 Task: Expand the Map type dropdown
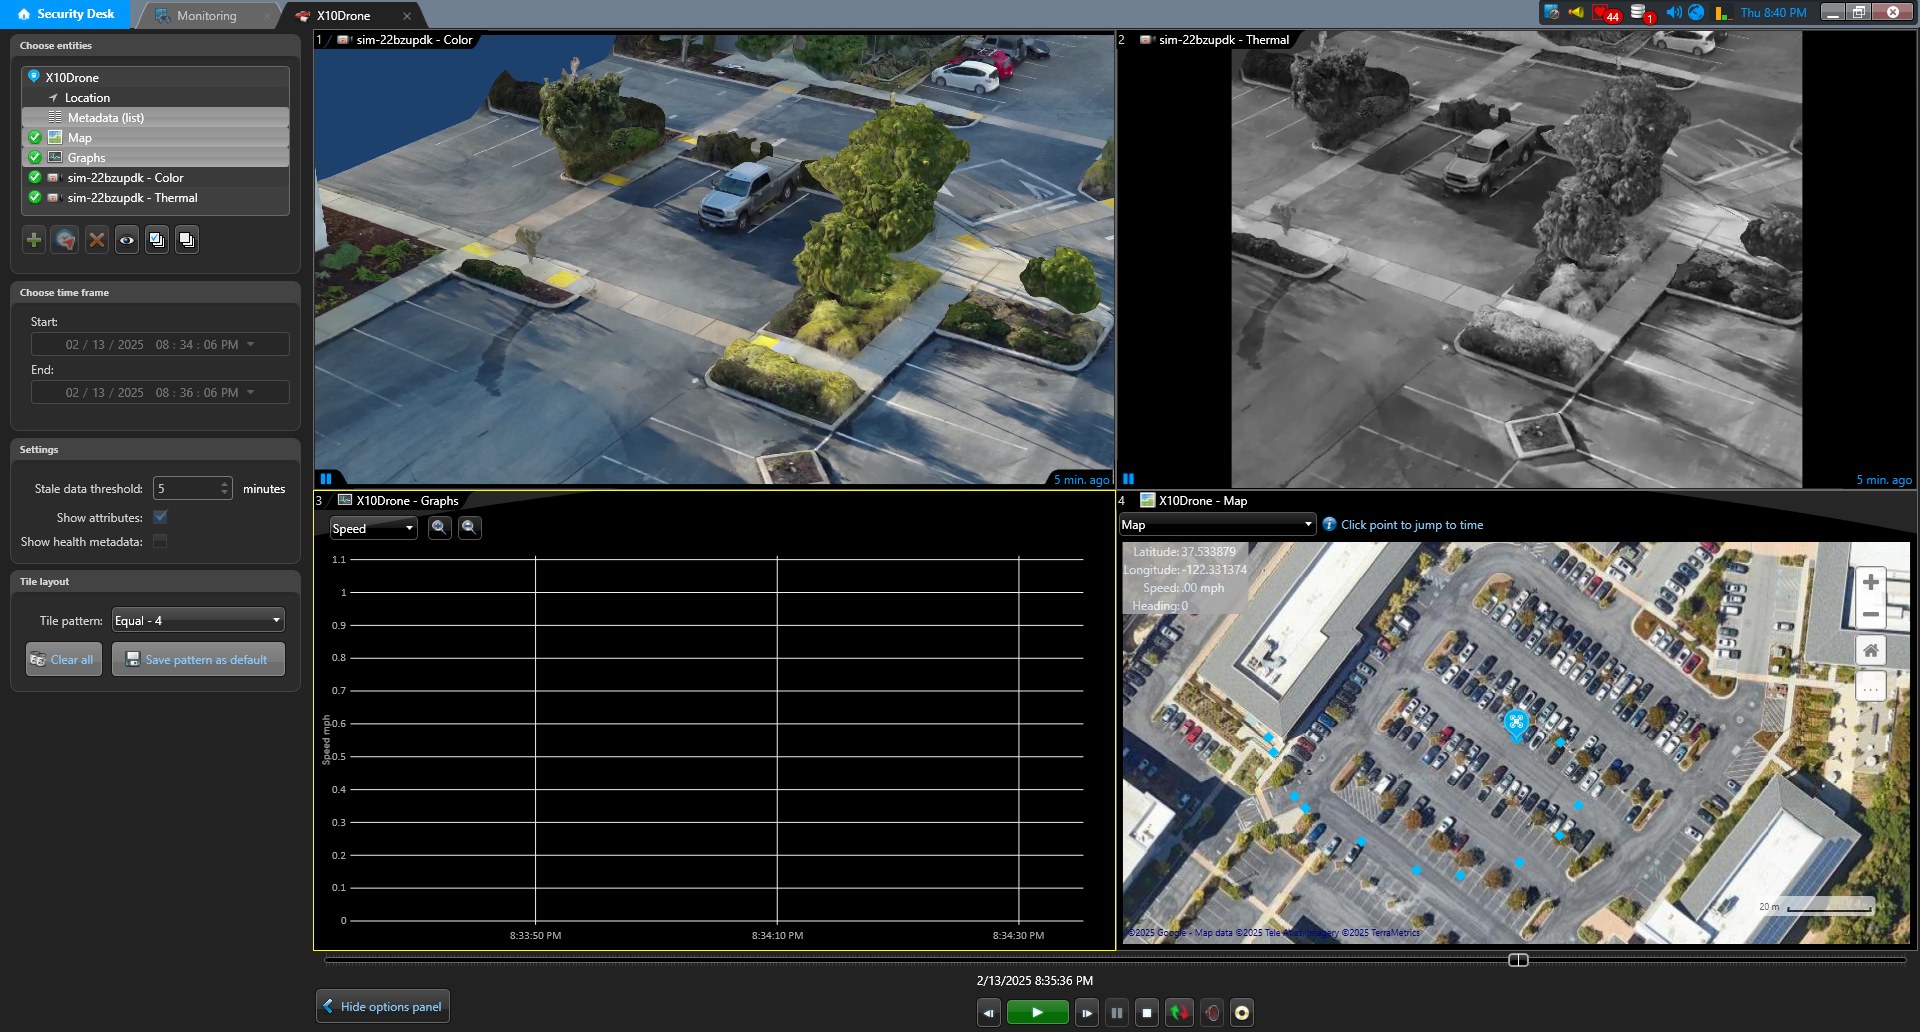[1216, 525]
